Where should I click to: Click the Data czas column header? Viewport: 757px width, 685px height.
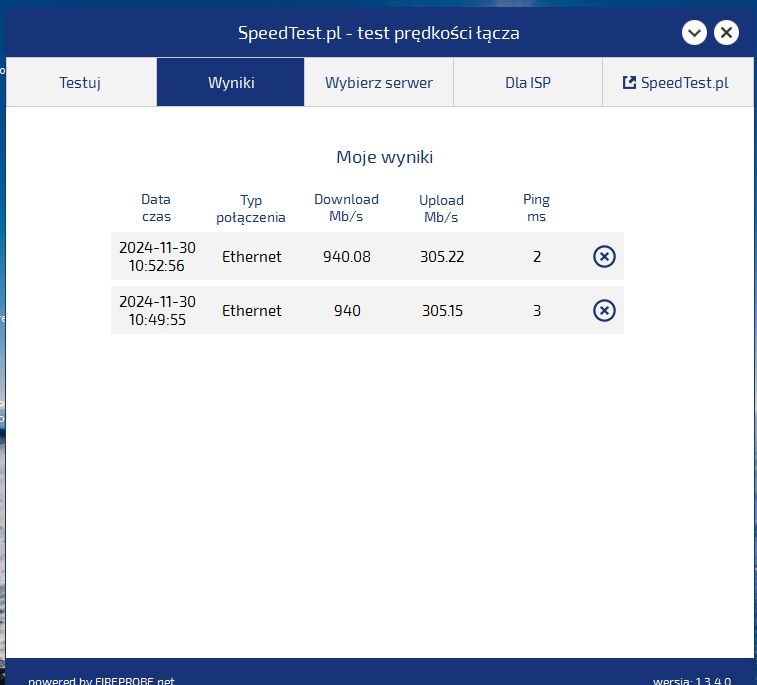point(156,208)
